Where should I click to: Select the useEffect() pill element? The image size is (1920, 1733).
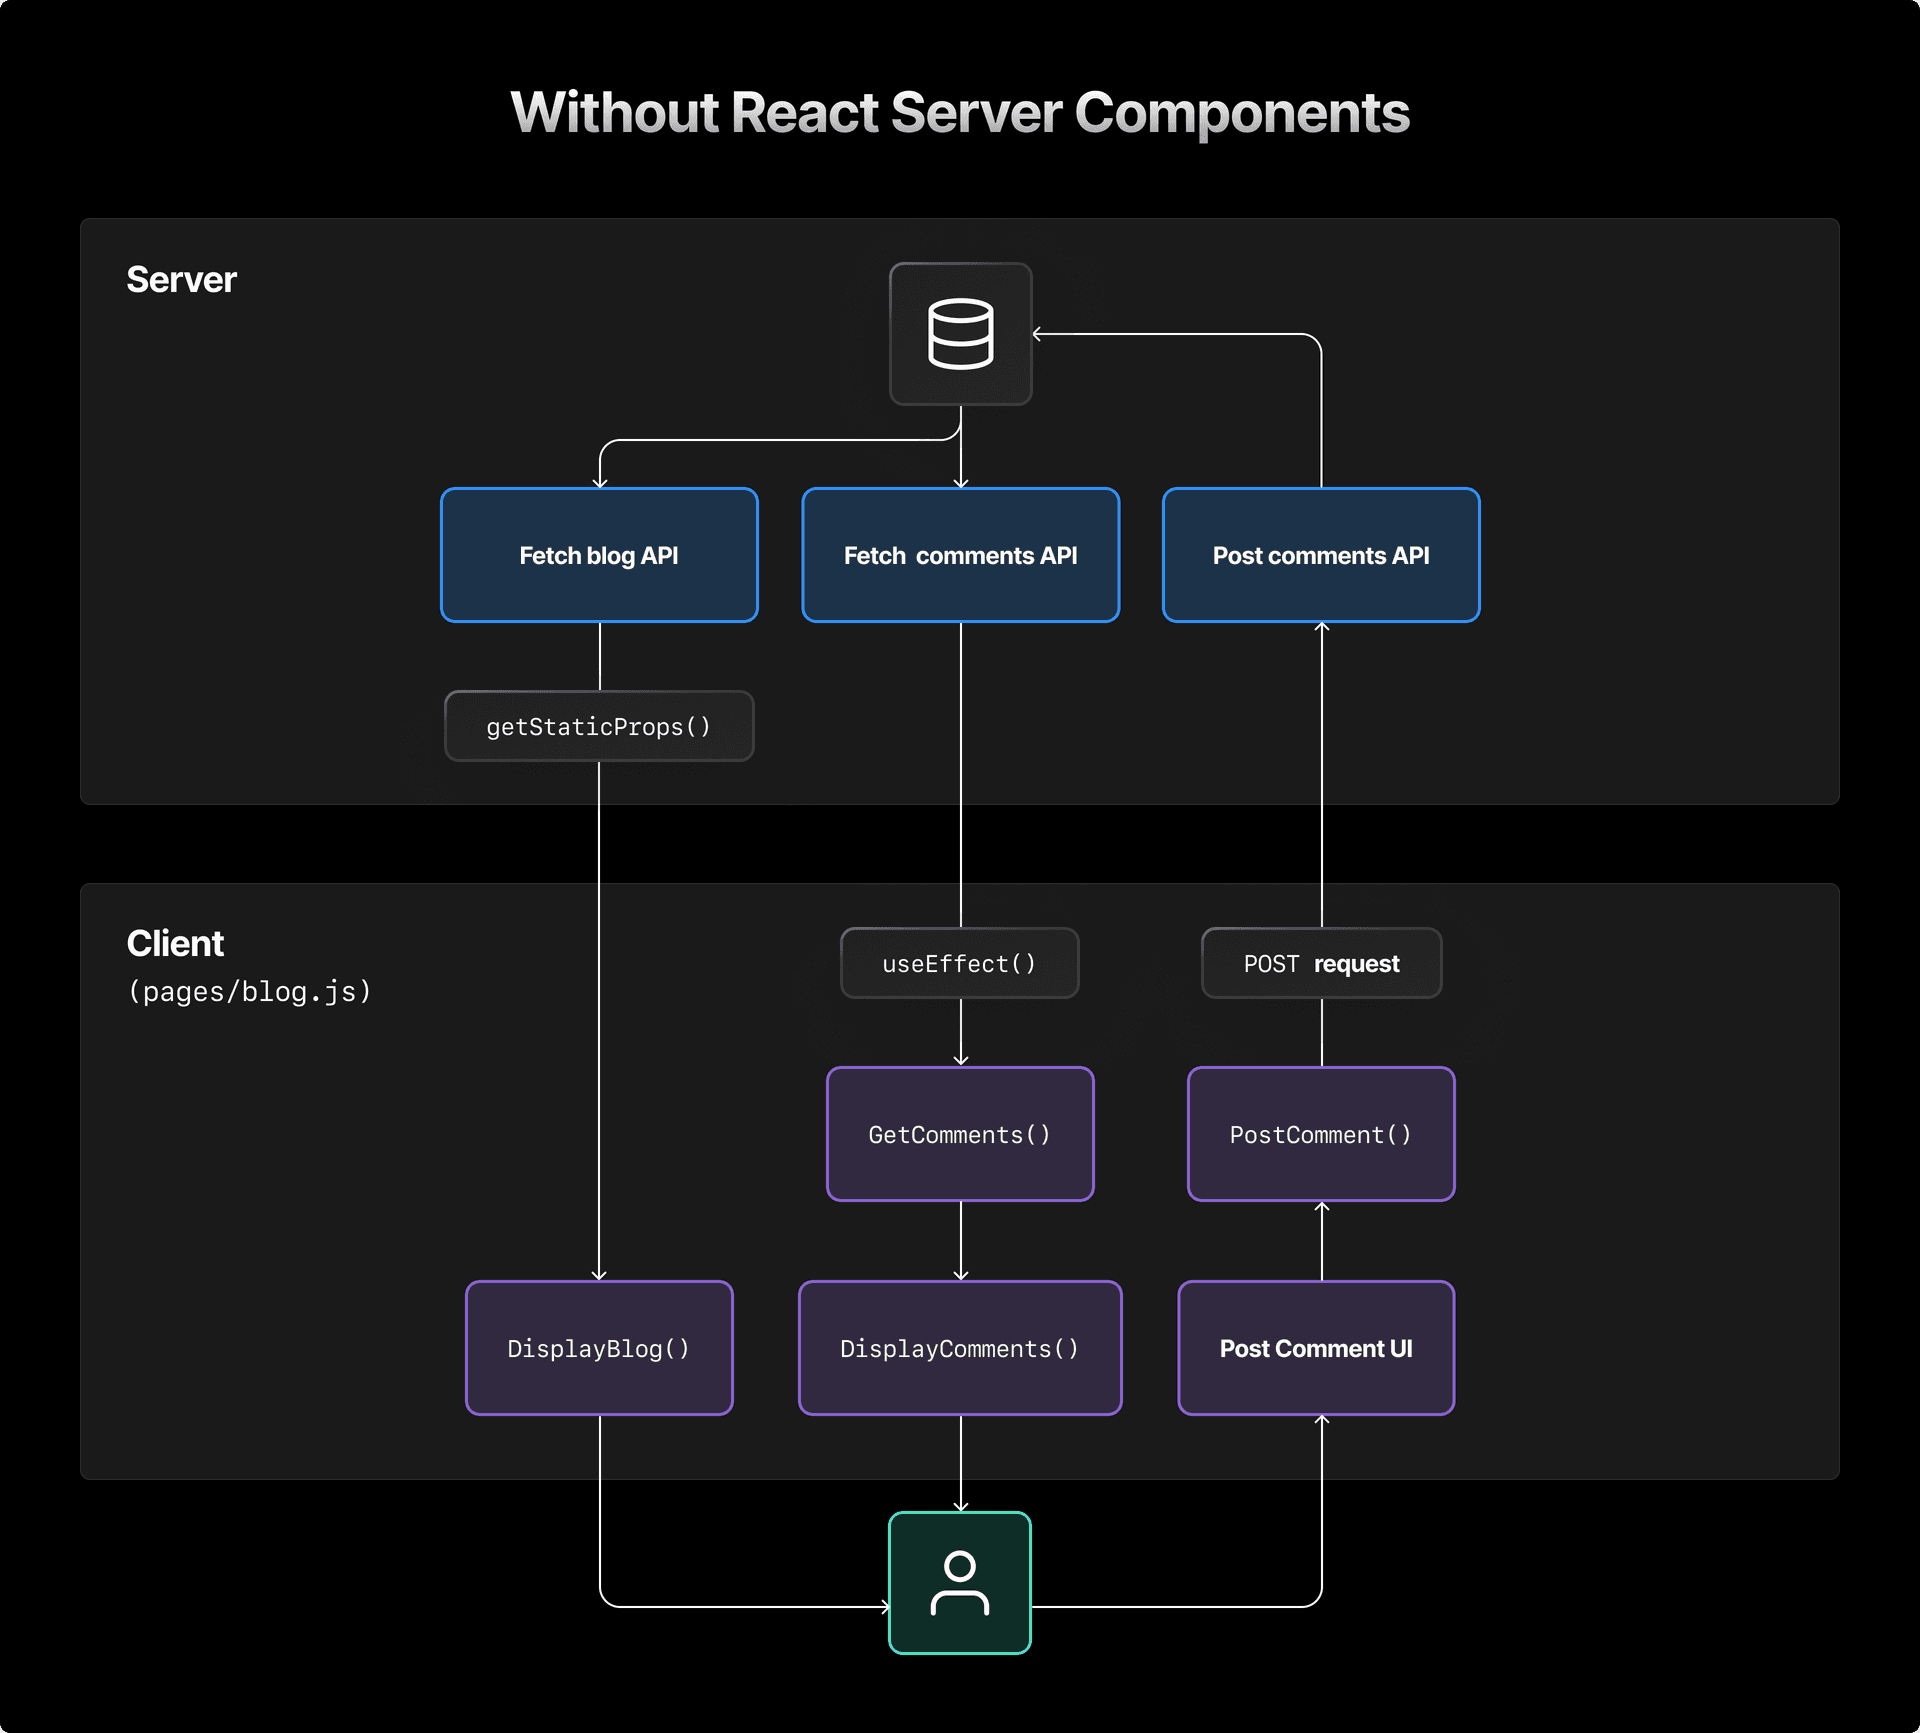[959, 962]
